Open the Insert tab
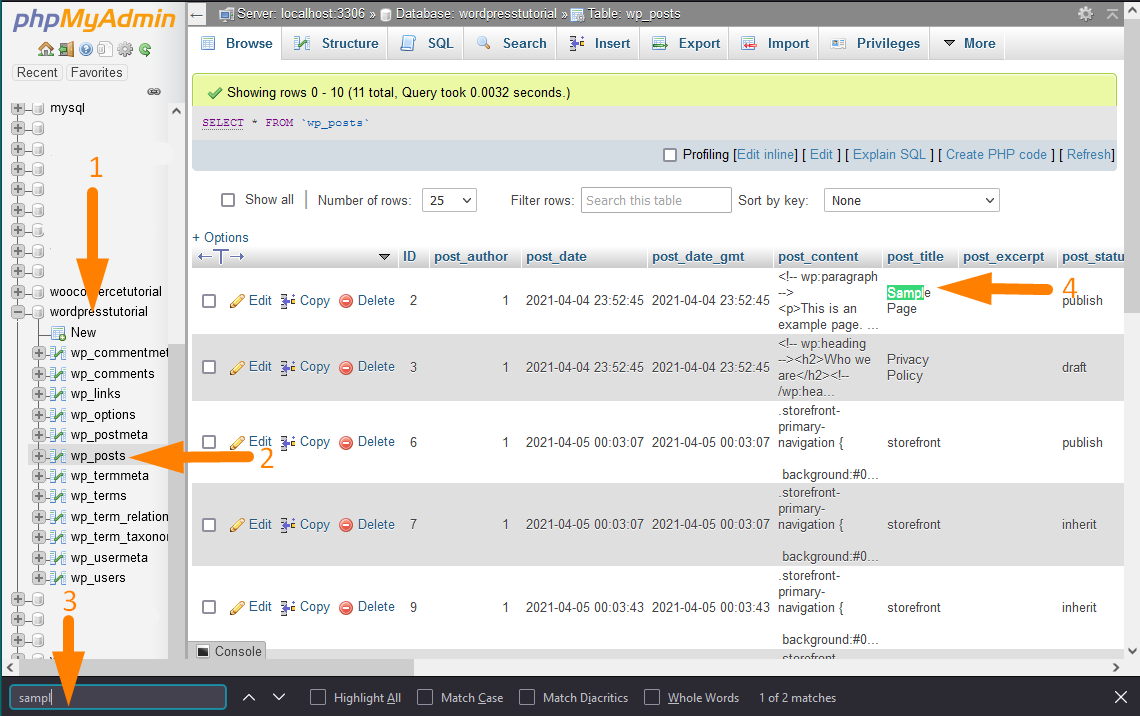Image resolution: width=1140 pixels, height=716 pixels. (599, 44)
